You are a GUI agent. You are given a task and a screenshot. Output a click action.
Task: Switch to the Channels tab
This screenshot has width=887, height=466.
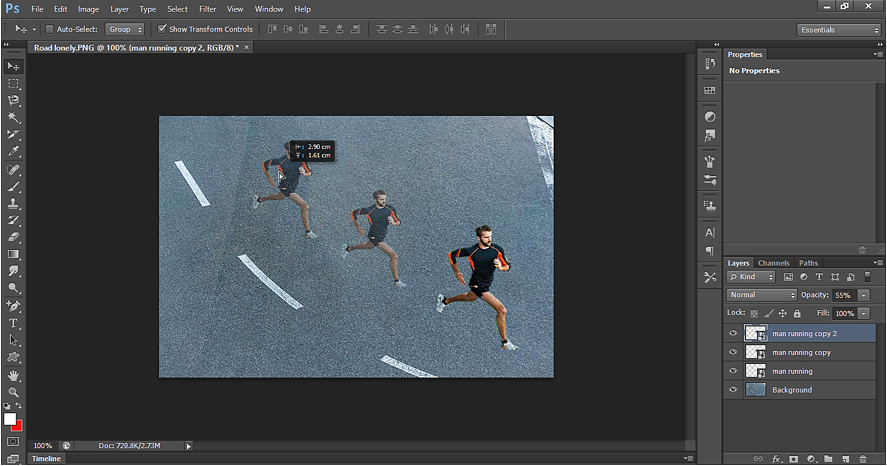coord(773,263)
